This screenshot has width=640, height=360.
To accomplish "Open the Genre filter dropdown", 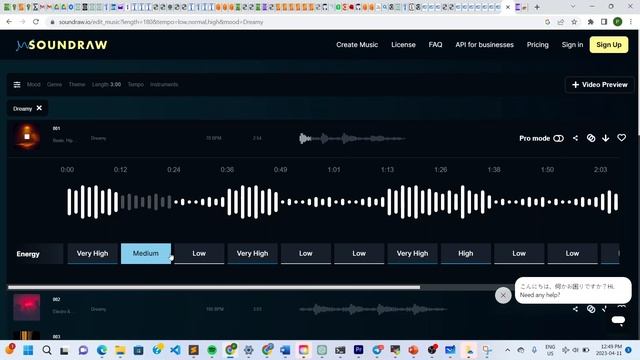I will [x=54, y=84].
